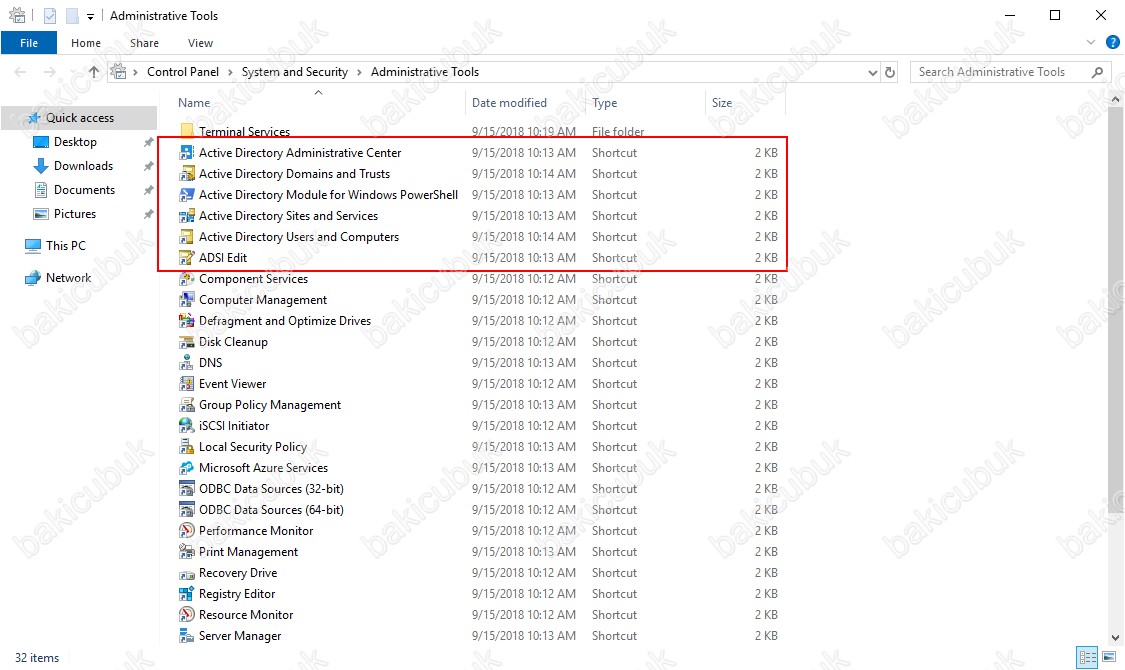Select the Performance Monitor icon

pyautogui.click(x=186, y=531)
